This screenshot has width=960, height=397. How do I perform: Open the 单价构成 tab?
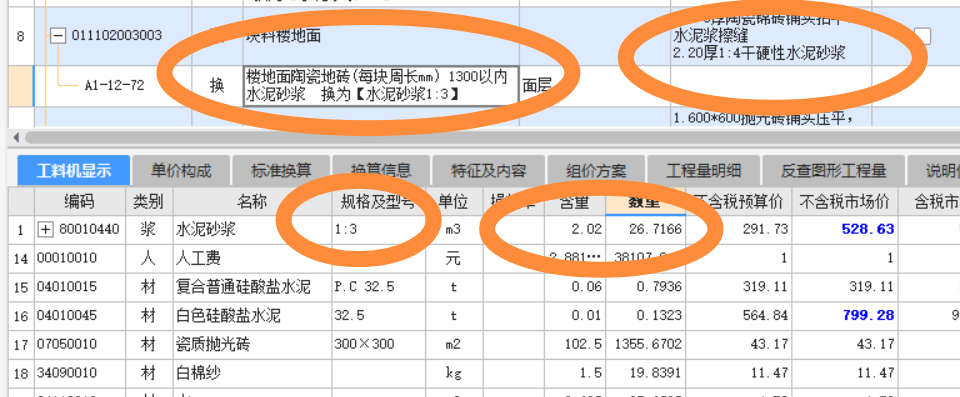click(x=181, y=170)
